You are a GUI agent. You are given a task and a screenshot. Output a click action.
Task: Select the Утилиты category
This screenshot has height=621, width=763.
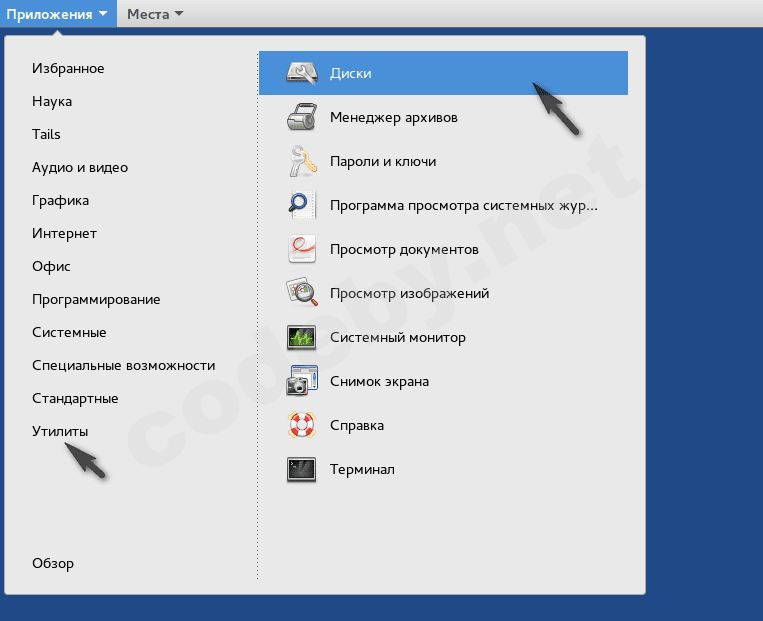pyautogui.click(x=60, y=431)
